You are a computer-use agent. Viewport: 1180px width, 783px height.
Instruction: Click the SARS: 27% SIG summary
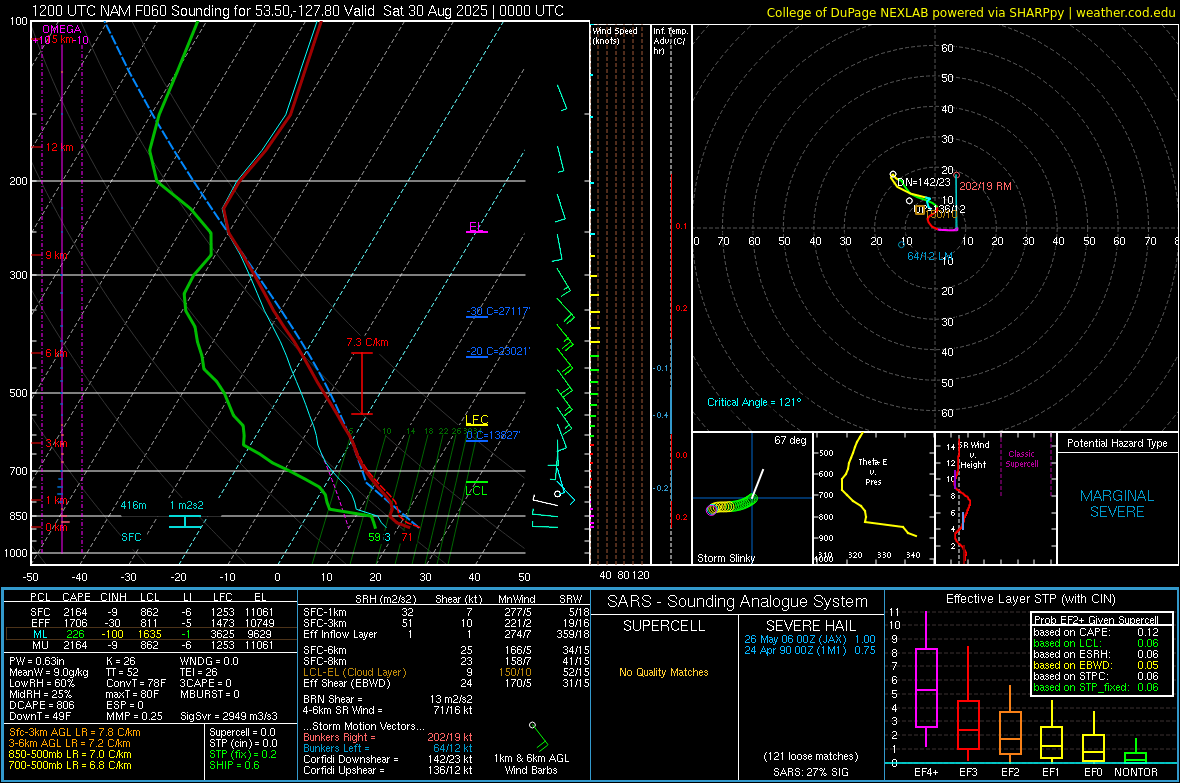click(810, 772)
